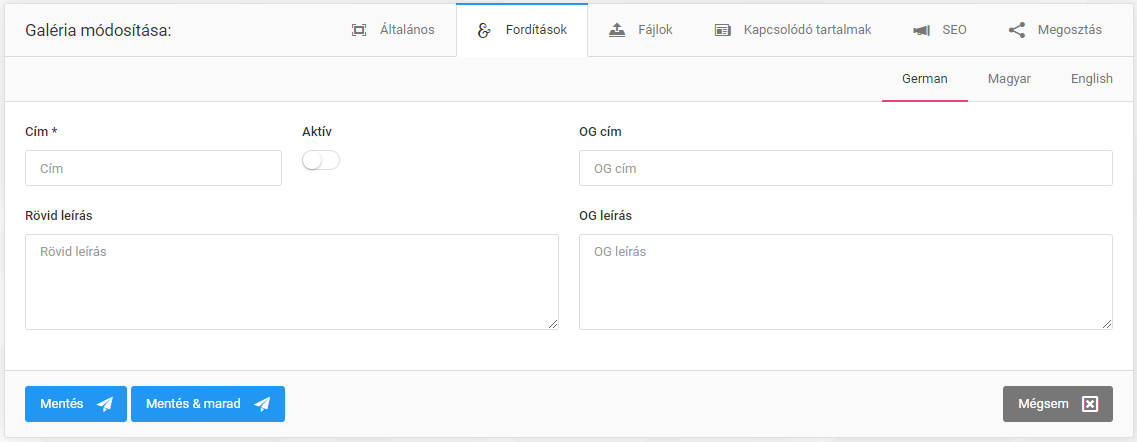The image size is (1137, 442).
Task: Click the OG leírás label
Action: (x=605, y=216)
